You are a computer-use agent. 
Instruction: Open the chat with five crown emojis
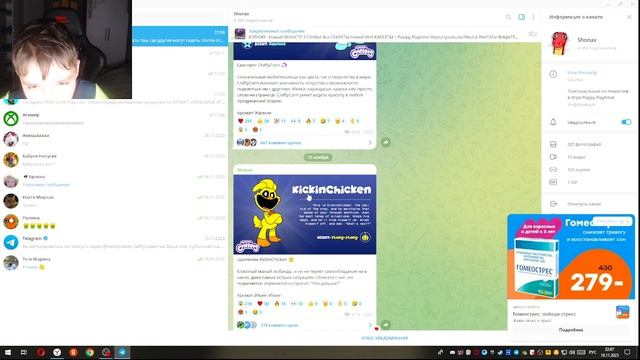coord(114,222)
